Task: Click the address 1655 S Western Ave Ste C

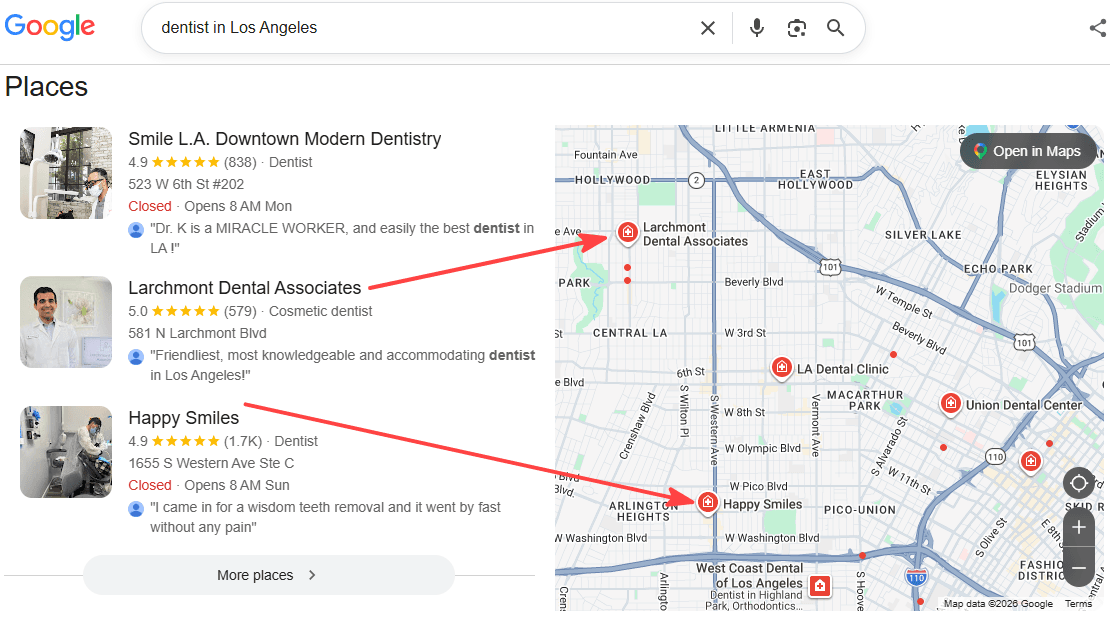Action: point(211,463)
